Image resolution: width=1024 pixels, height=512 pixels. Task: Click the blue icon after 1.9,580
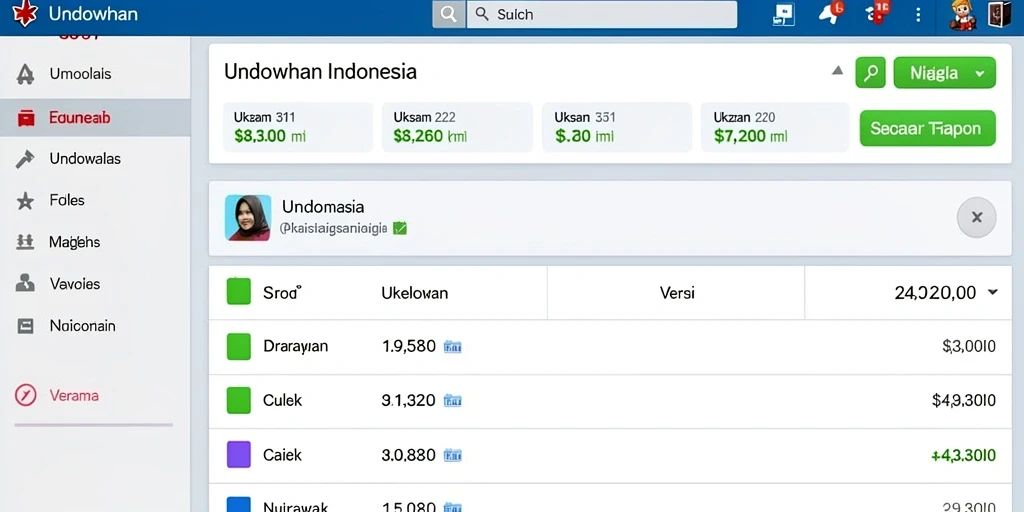[453, 347]
